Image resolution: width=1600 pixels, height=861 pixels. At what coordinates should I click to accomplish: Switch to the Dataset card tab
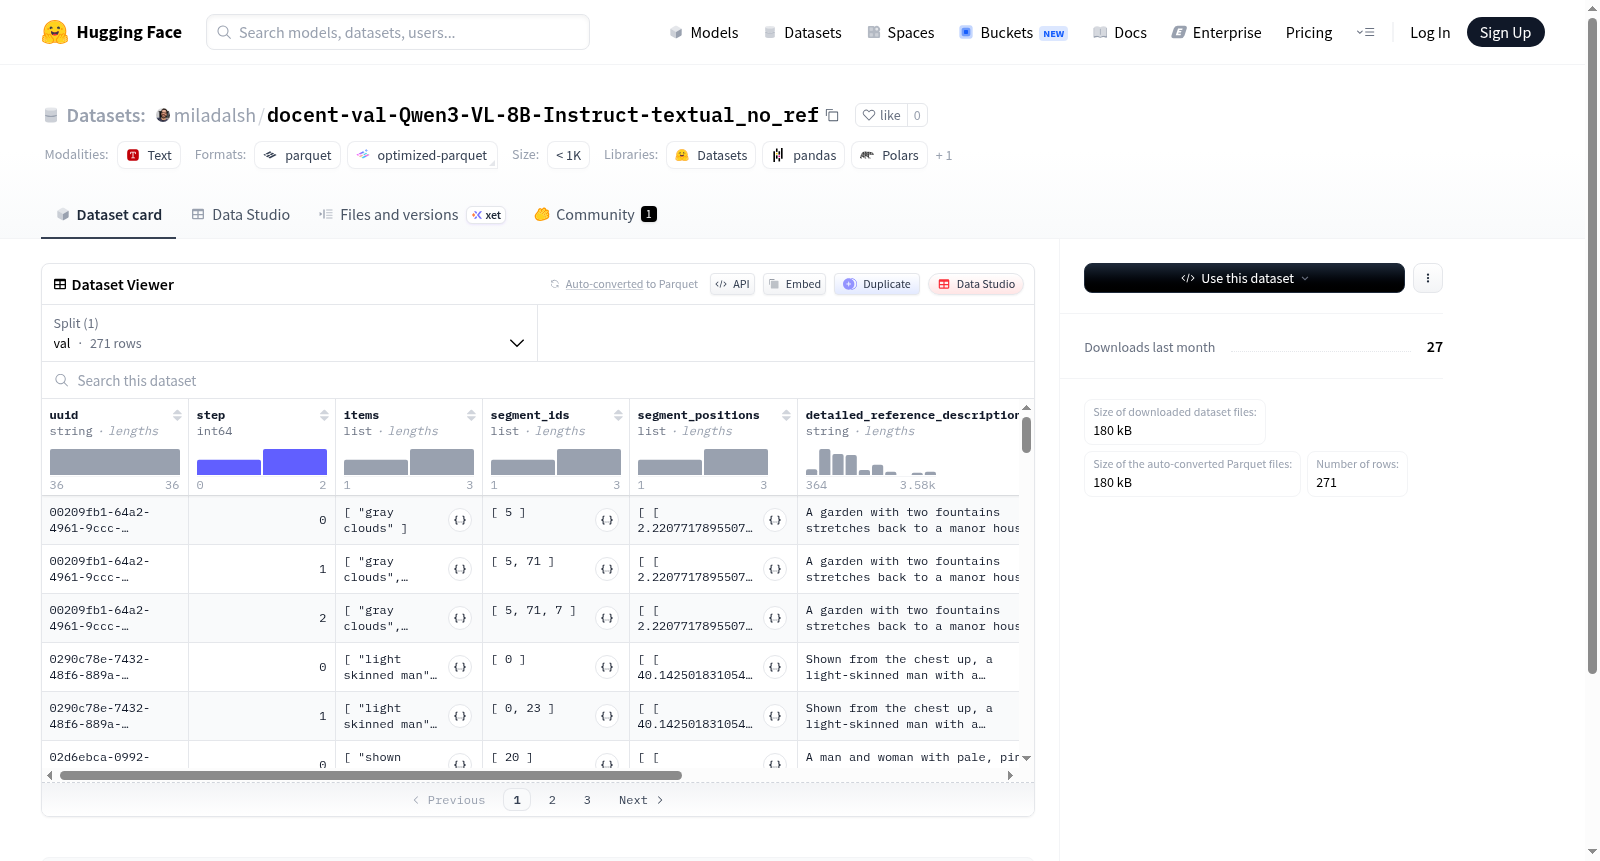click(108, 214)
